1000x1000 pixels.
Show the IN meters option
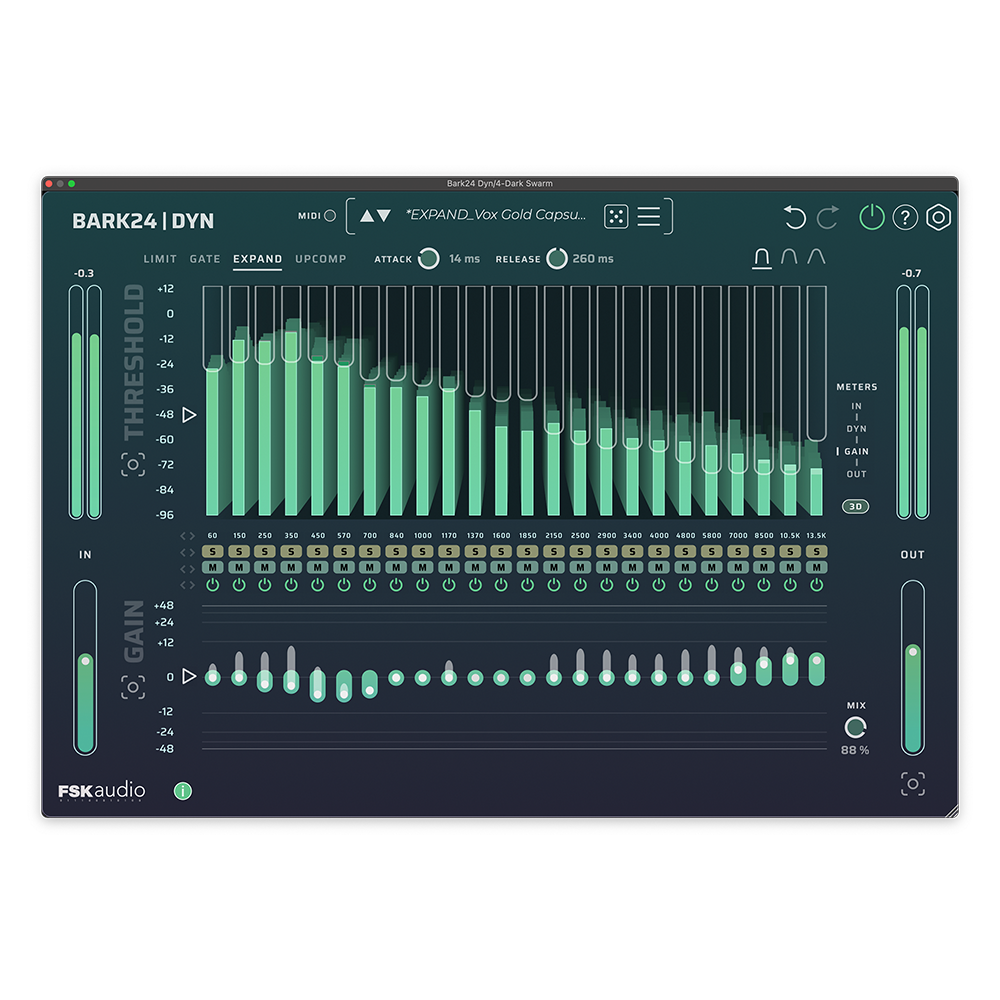(857, 406)
